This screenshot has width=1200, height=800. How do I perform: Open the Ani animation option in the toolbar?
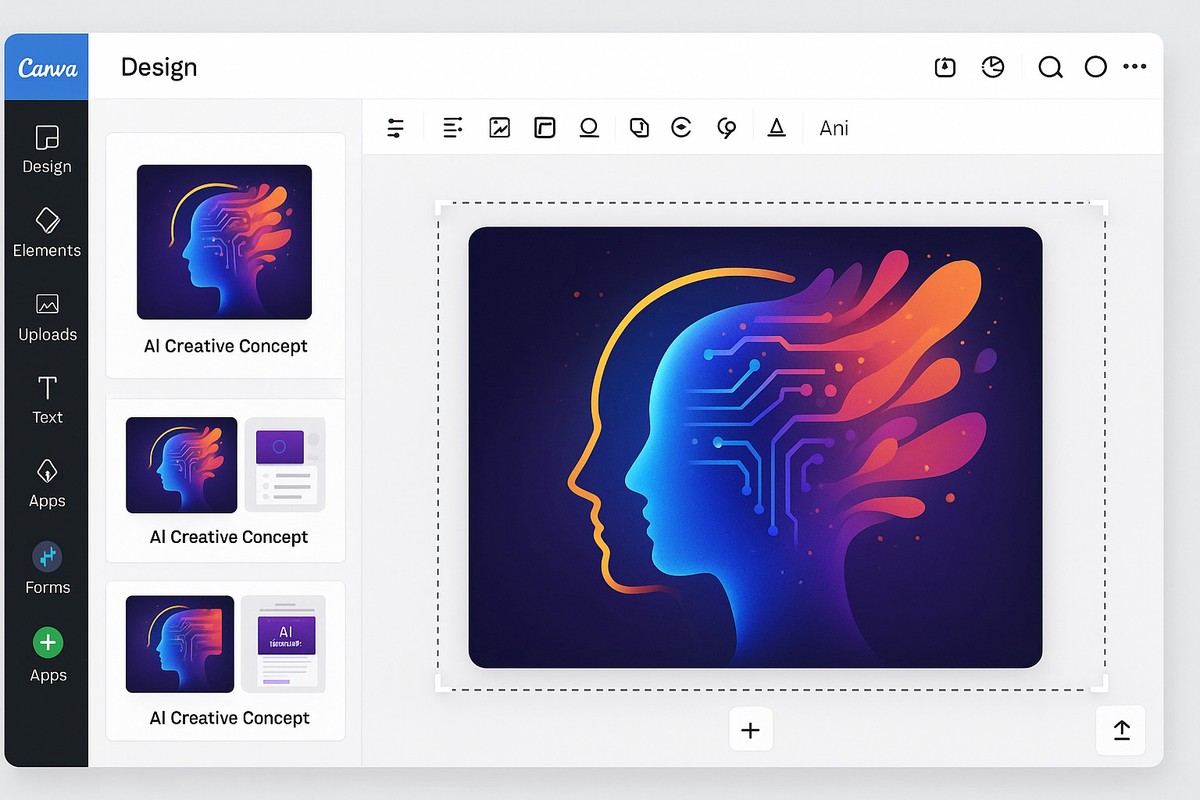(x=834, y=127)
